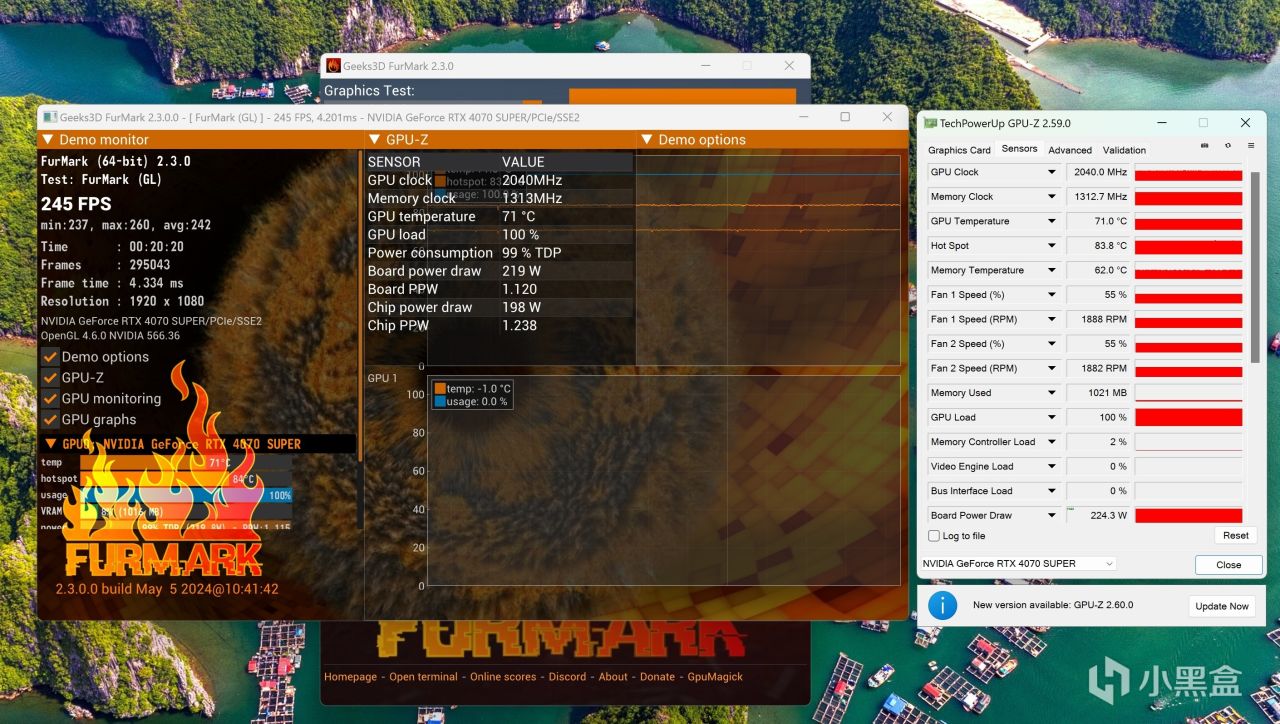Click the blue usage bar in GPU monitoring
1280x724 pixels.
[x=186, y=495]
